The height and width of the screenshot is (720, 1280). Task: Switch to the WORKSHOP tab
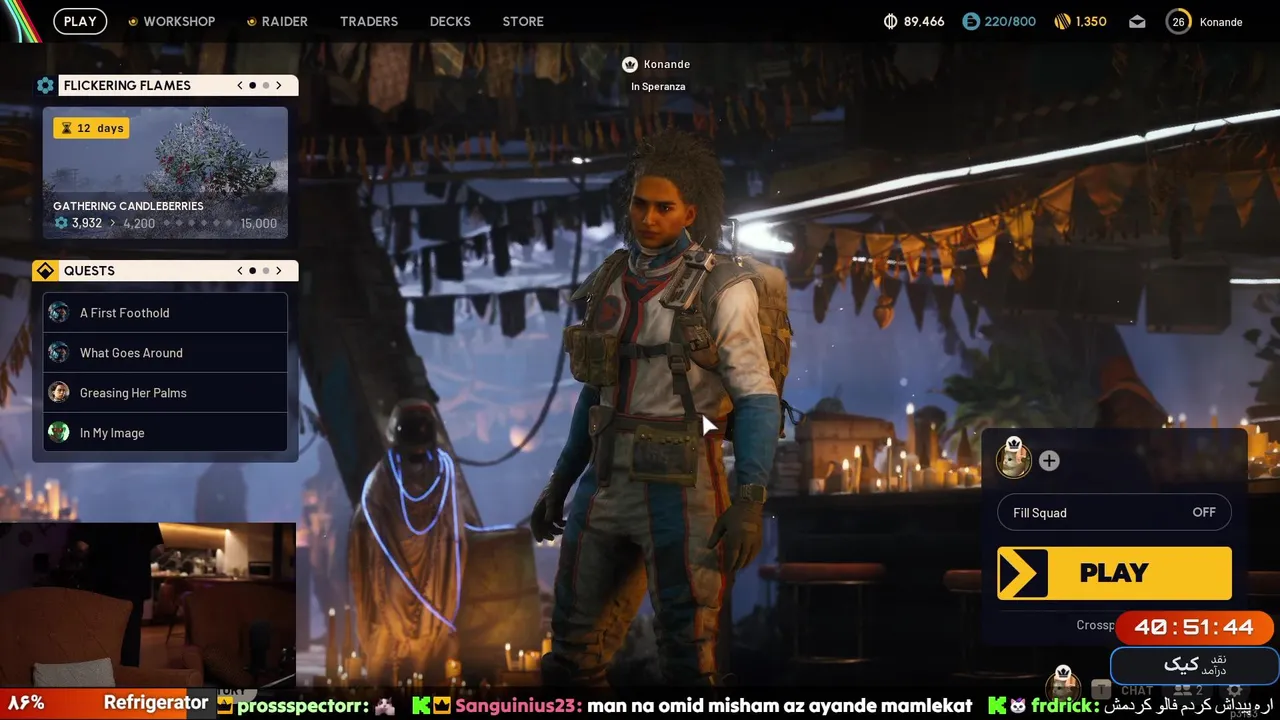(179, 21)
